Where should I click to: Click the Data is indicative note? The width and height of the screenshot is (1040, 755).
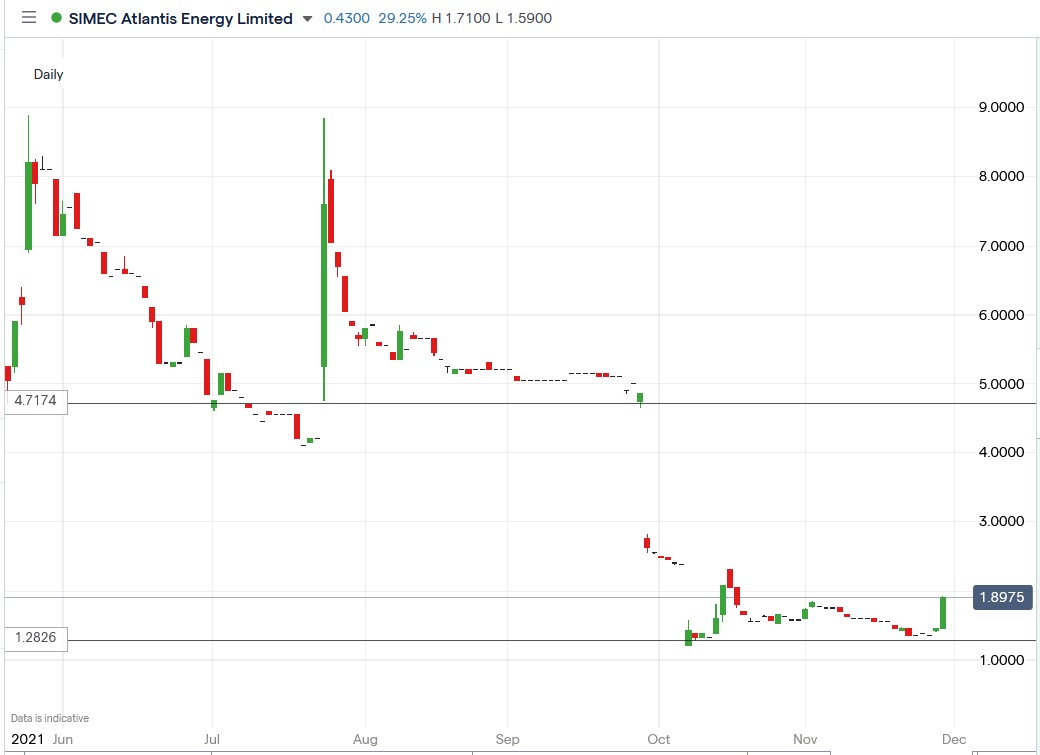click(x=50, y=718)
